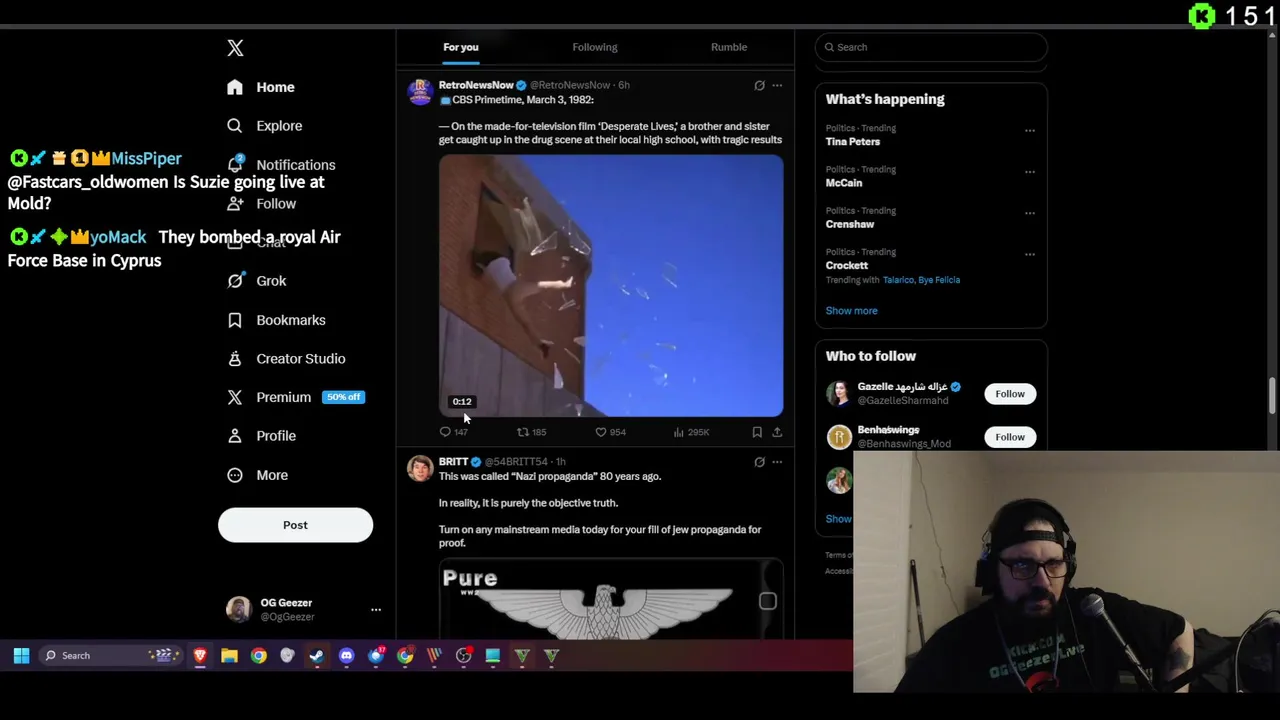Bookmark the RetroNewsNow post
Image resolution: width=1280 pixels, height=720 pixels.
point(757,432)
